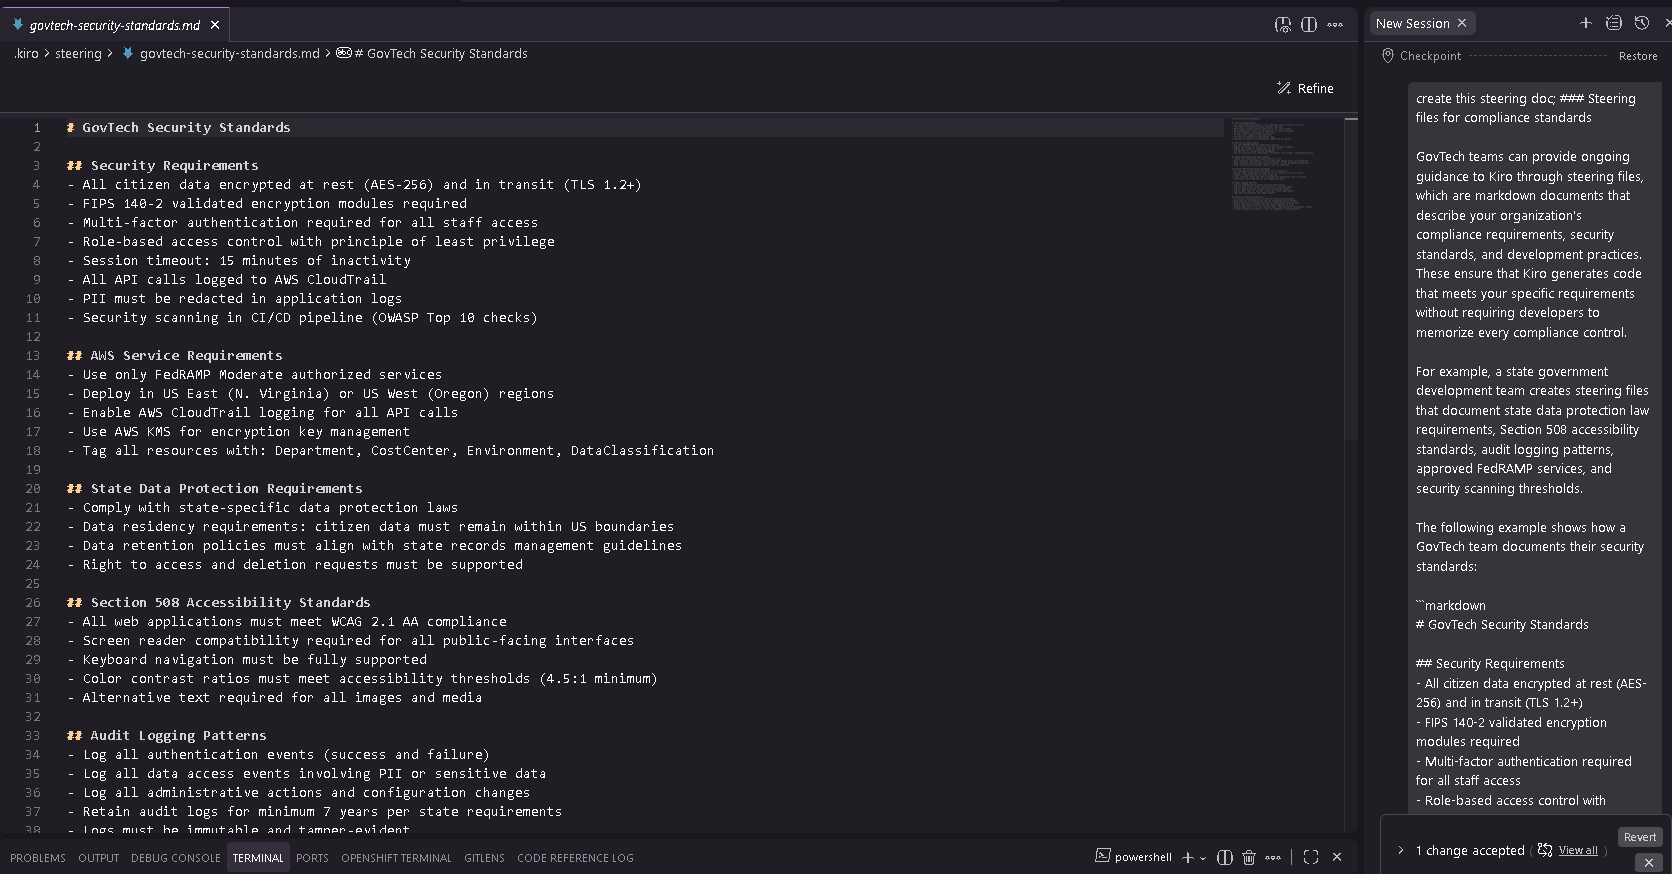This screenshot has width=1672, height=874.
Task: Click the Restore checkpoint button
Action: tap(1637, 56)
